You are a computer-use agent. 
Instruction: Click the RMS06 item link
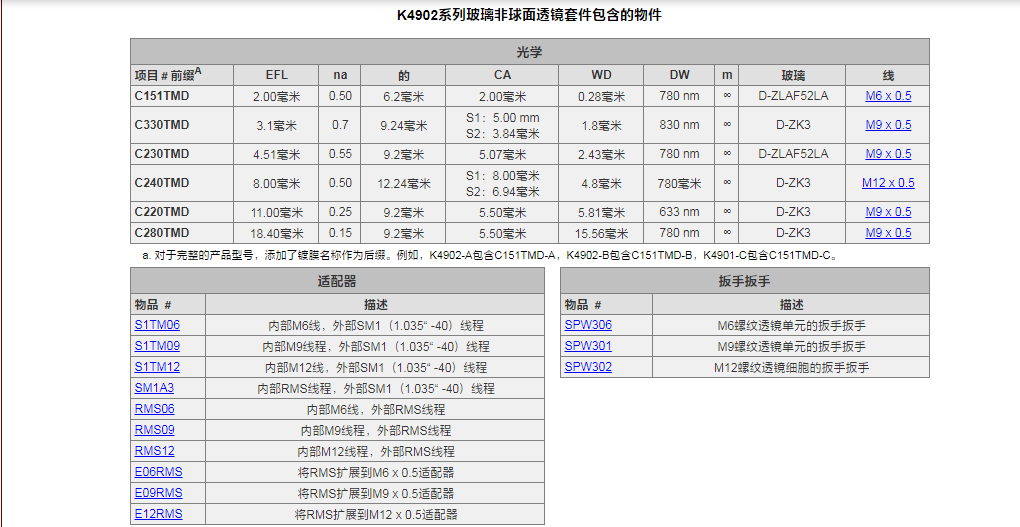[154, 409]
